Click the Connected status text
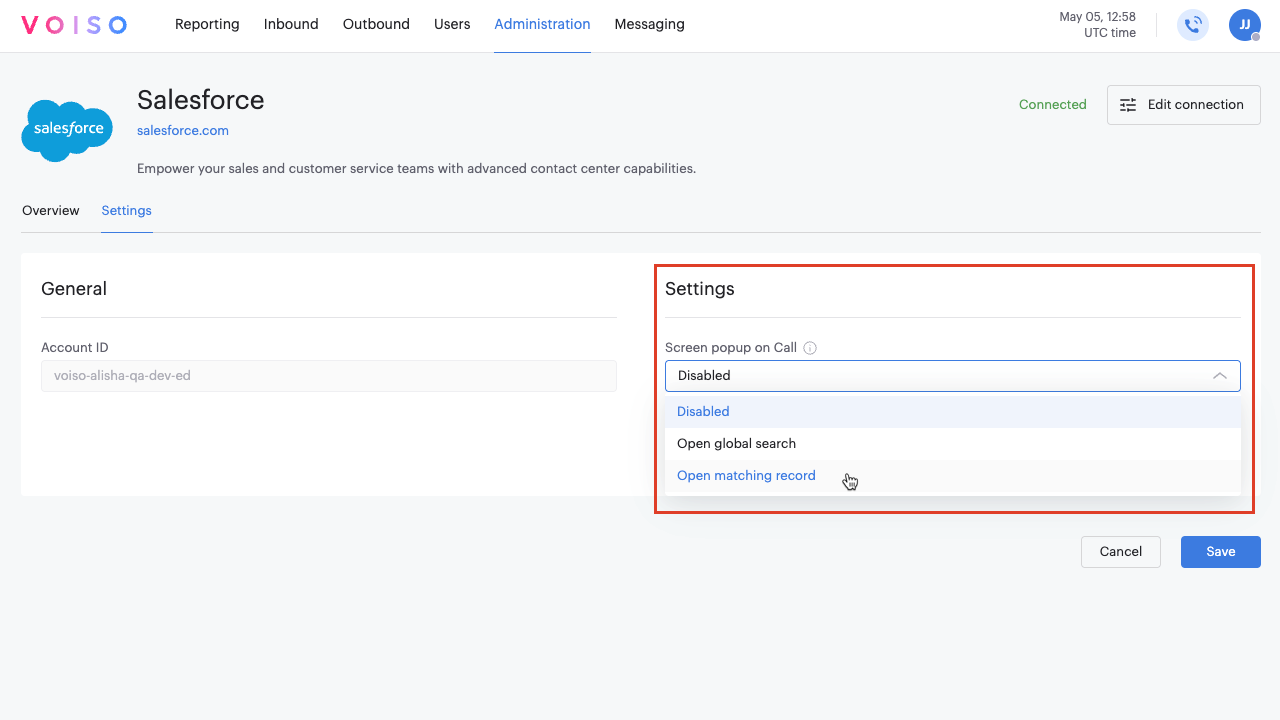The height and width of the screenshot is (720, 1280). pos(1053,105)
